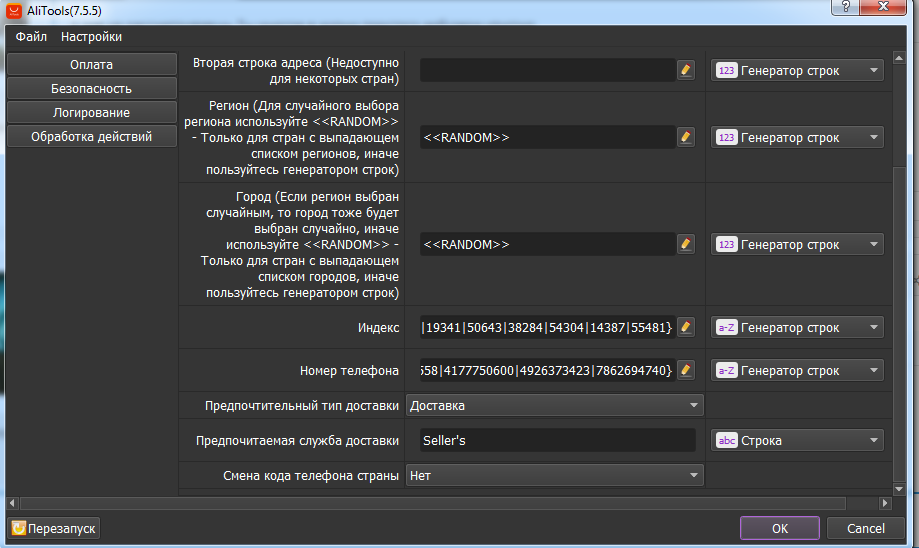Image resolution: width=919 pixels, height=548 pixels.
Task: Focus the Номер телефона input field
Action: 547,370
